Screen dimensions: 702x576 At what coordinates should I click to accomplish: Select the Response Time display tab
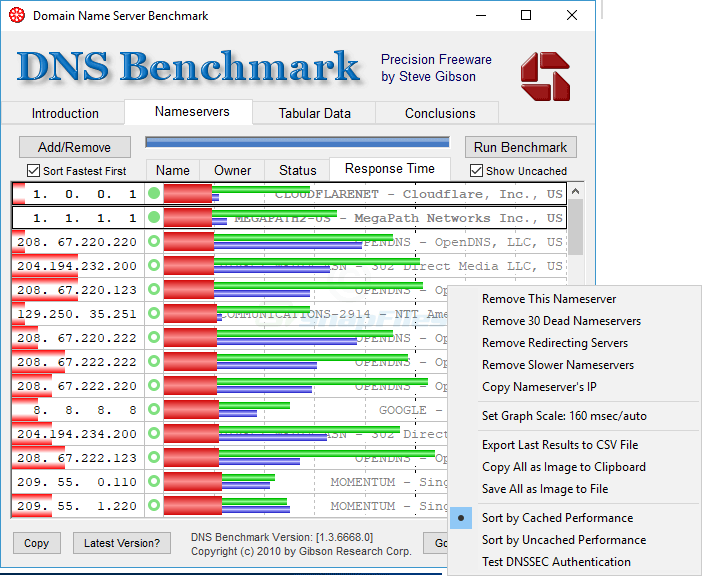(x=390, y=169)
